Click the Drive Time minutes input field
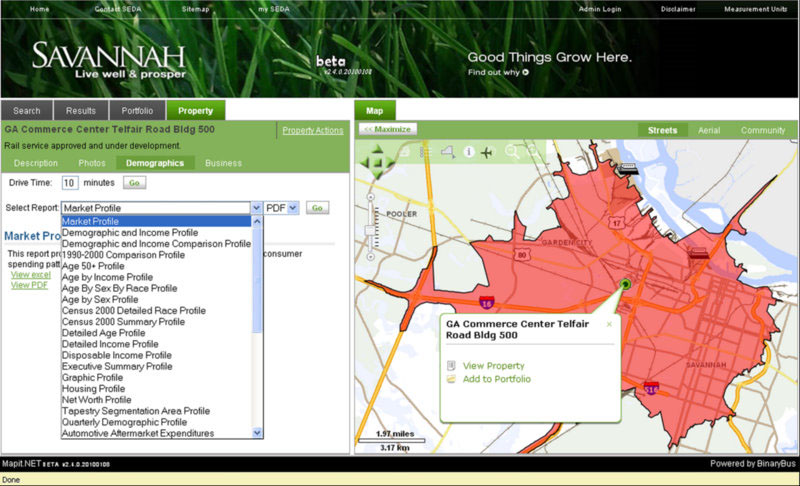 [x=70, y=183]
